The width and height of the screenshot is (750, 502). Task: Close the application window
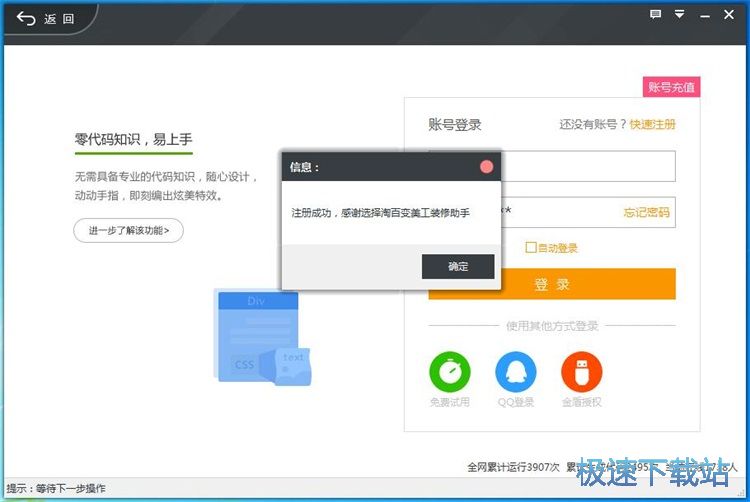729,15
